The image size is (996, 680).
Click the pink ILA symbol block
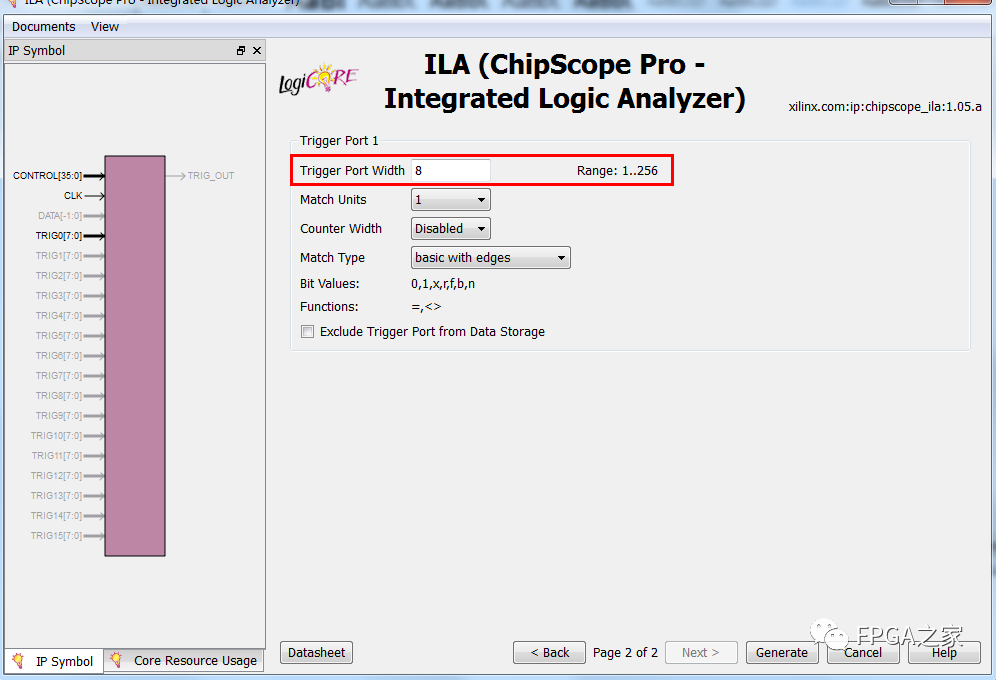point(135,356)
